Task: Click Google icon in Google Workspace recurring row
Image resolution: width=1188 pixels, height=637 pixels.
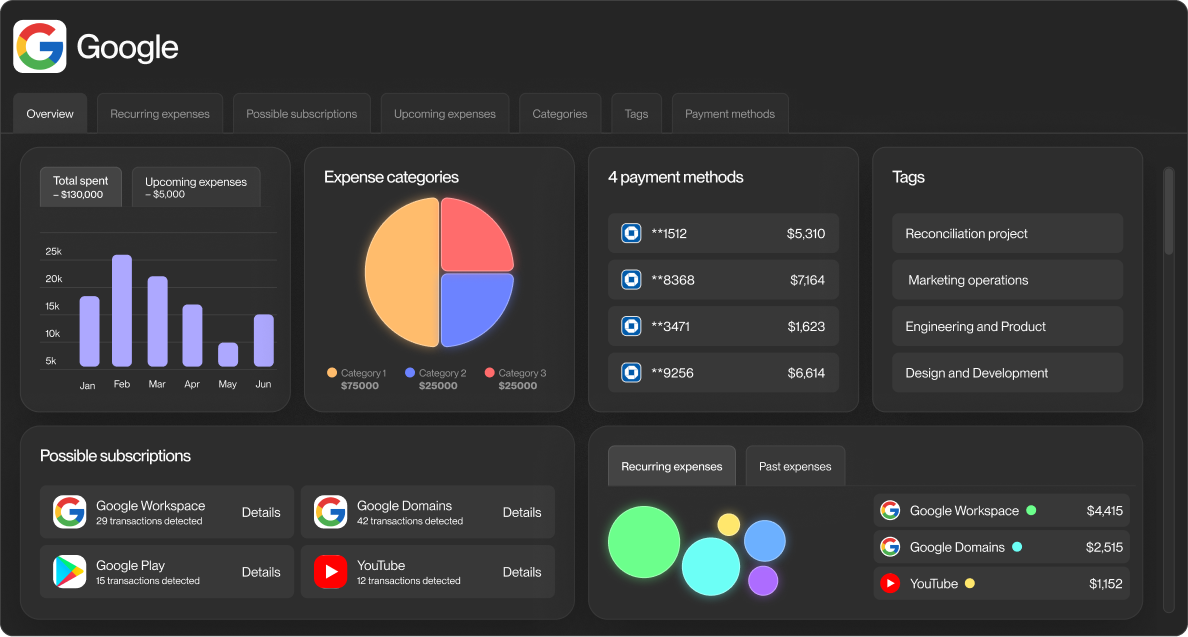Action: click(890, 511)
